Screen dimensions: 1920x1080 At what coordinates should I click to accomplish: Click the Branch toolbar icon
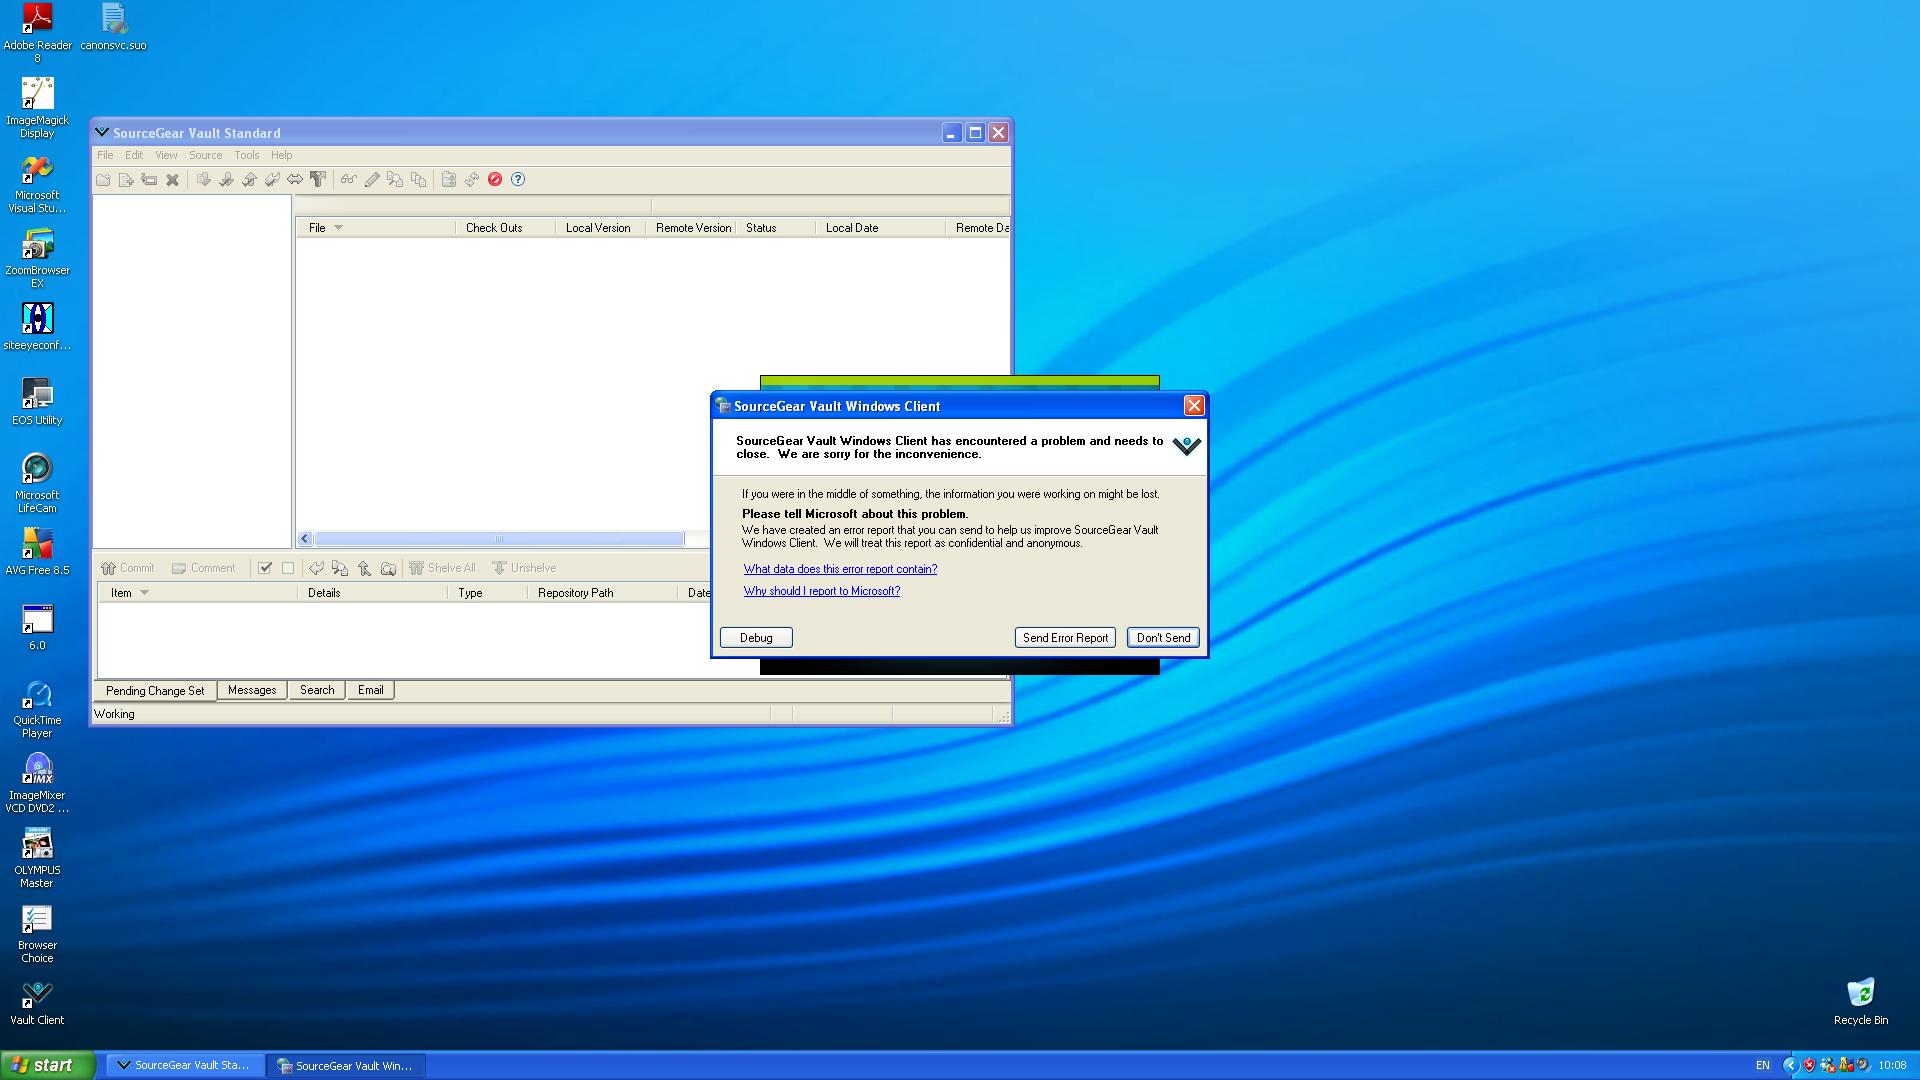click(x=318, y=180)
